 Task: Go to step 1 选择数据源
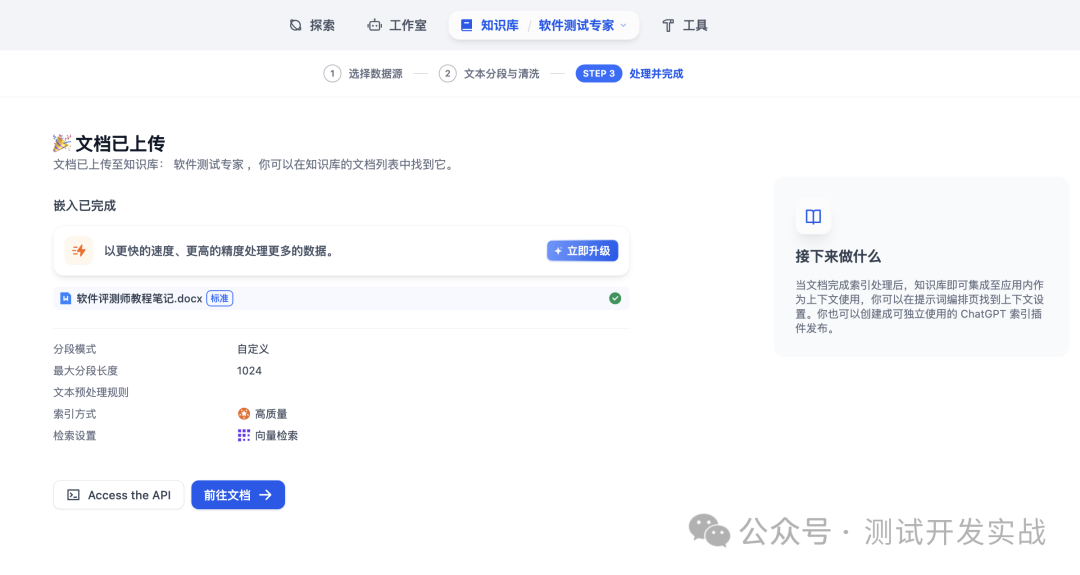(x=363, y=74)
